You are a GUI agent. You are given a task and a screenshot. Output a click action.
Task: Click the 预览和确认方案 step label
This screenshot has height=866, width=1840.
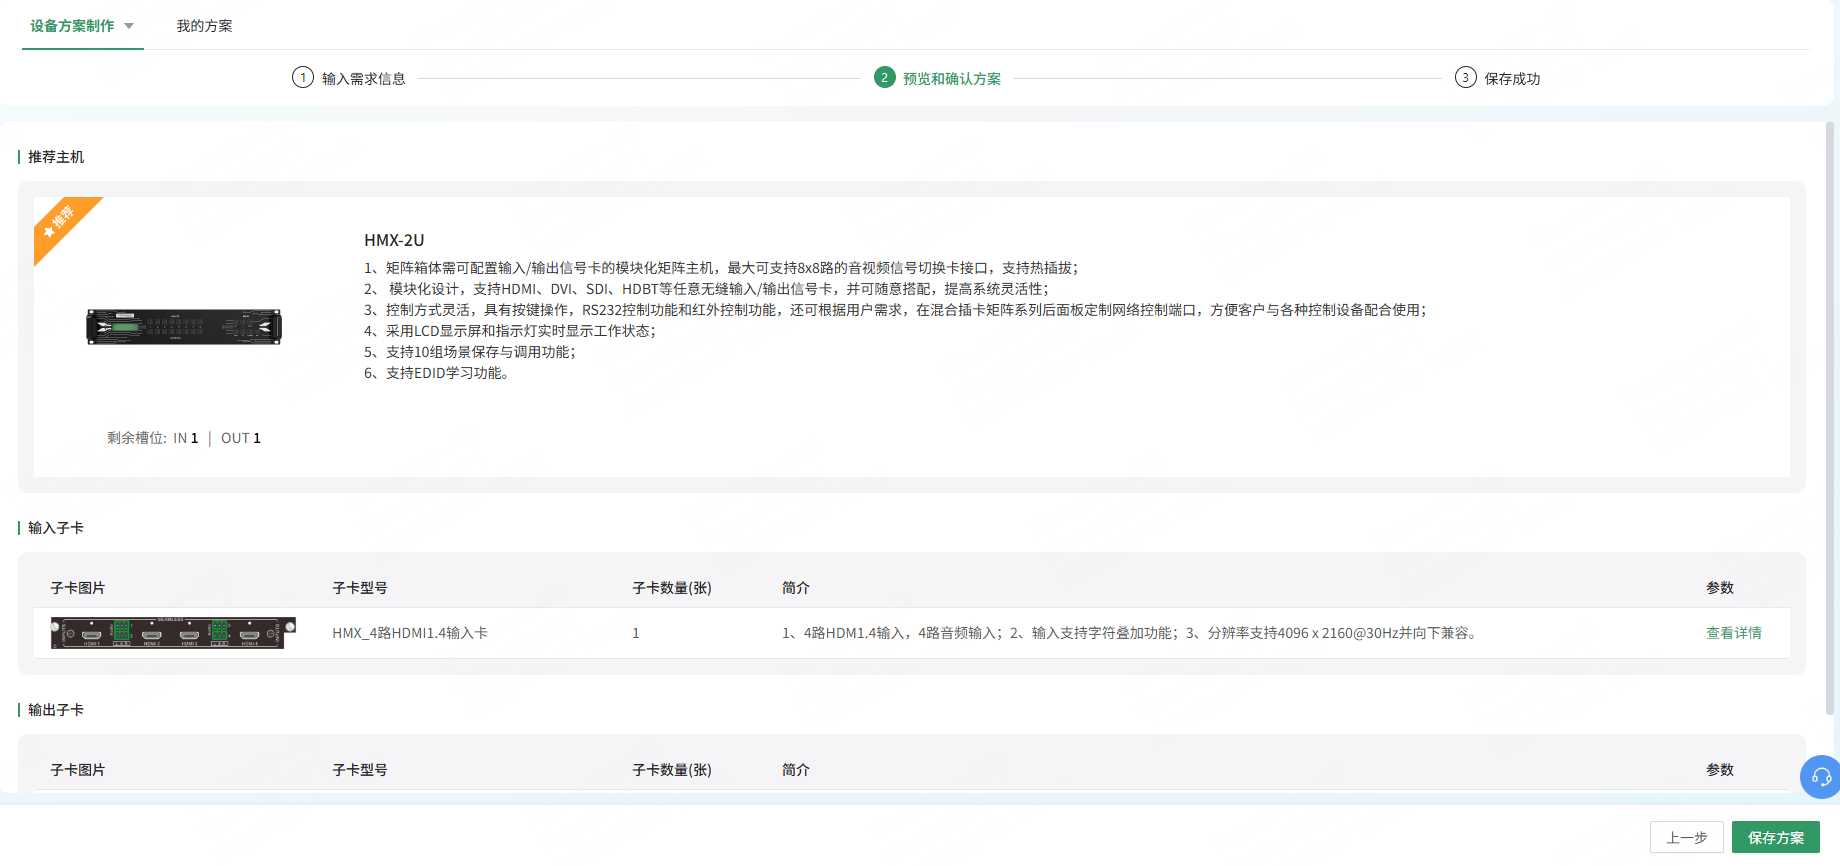(951, 79)
